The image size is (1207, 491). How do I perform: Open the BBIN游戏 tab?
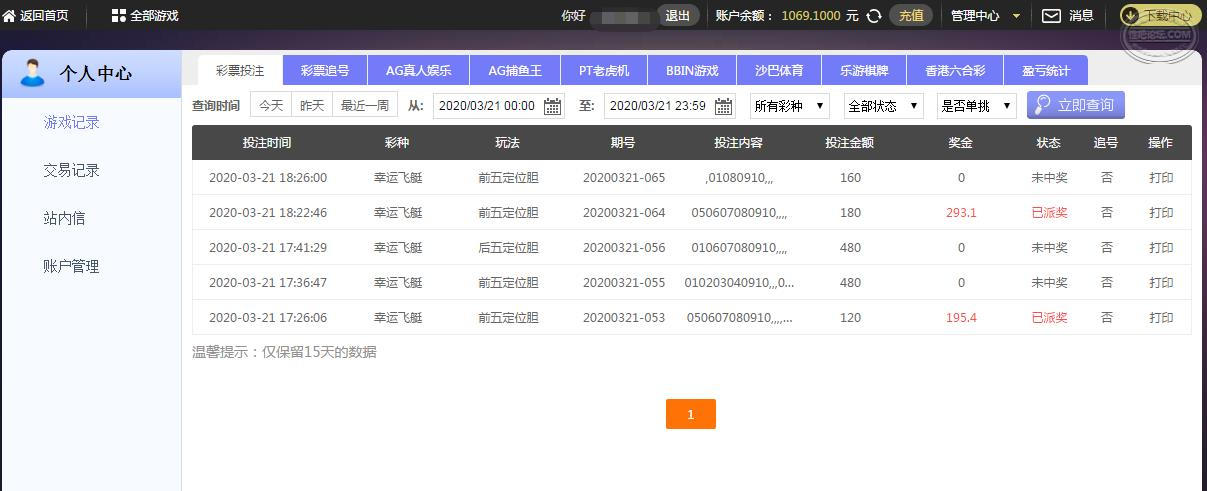pos(692,71)
